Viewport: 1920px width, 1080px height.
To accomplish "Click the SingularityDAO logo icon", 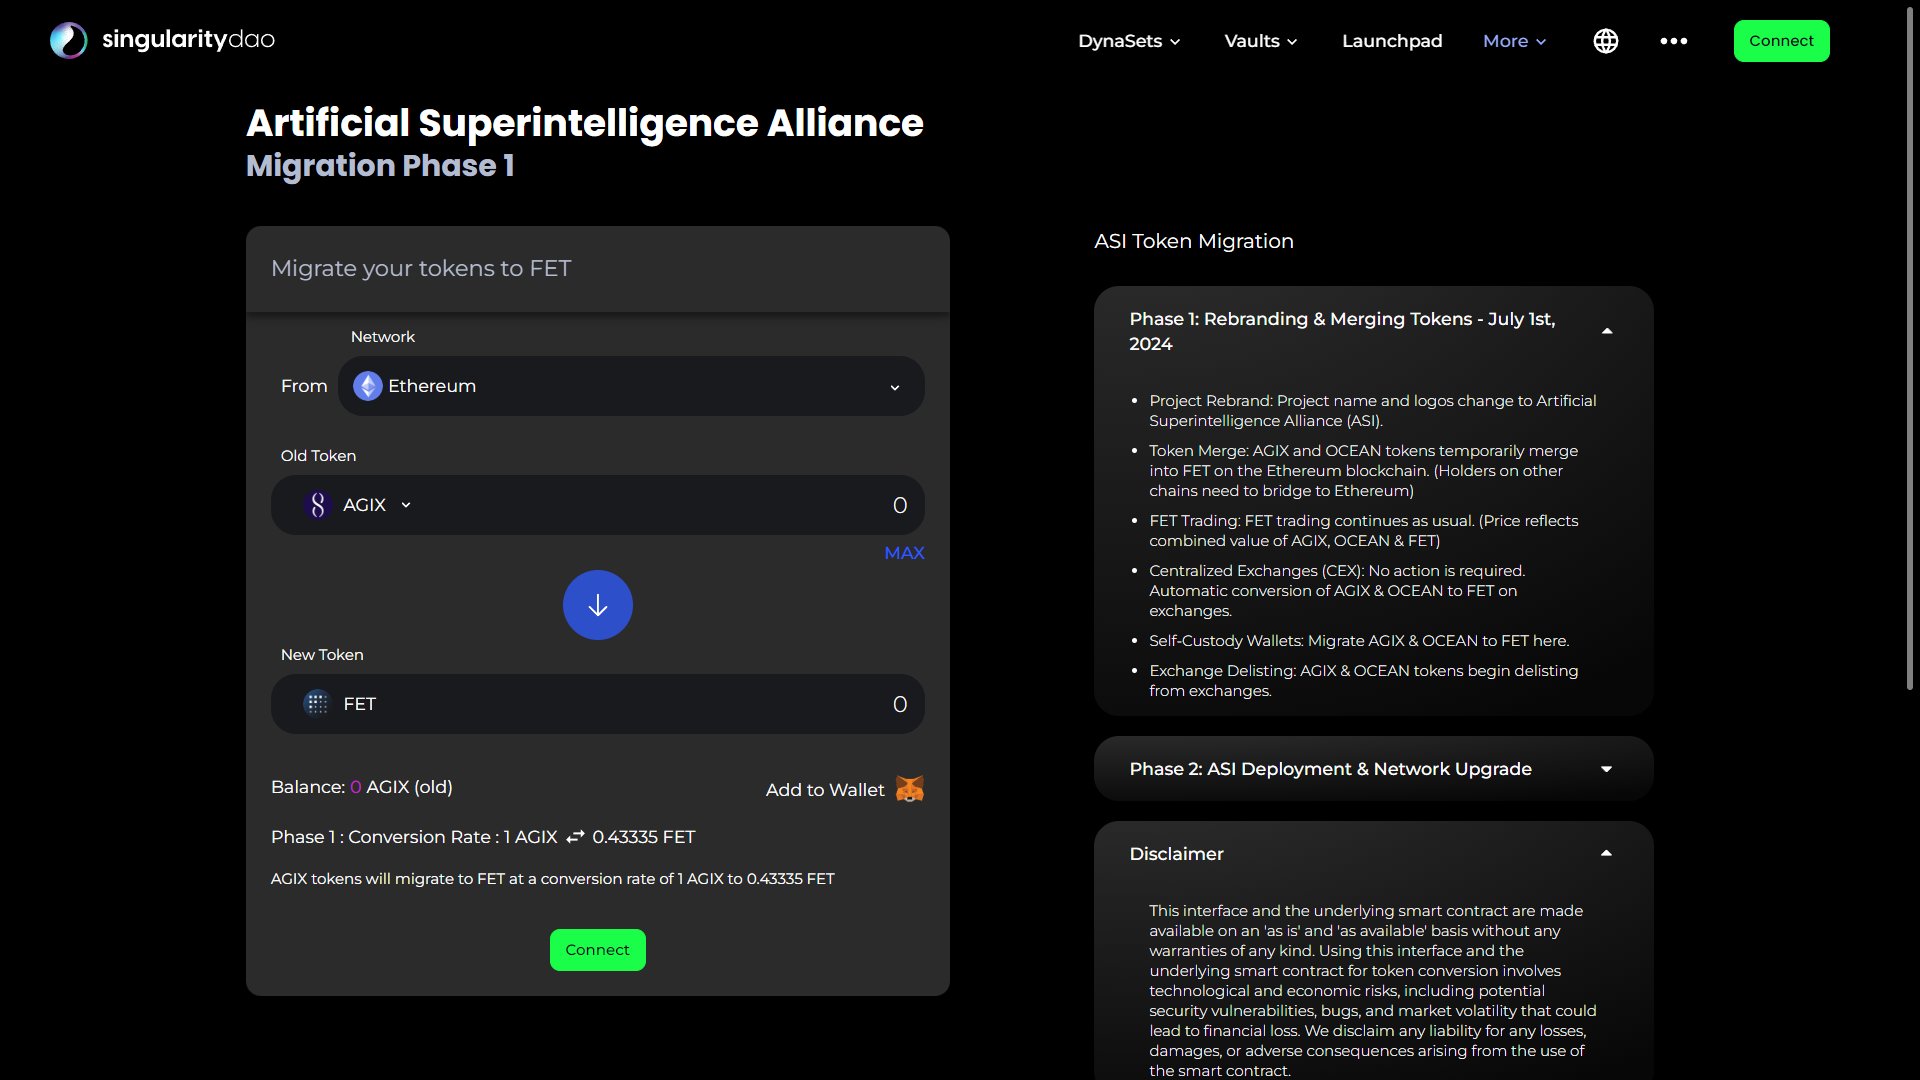I will (69, 41).
